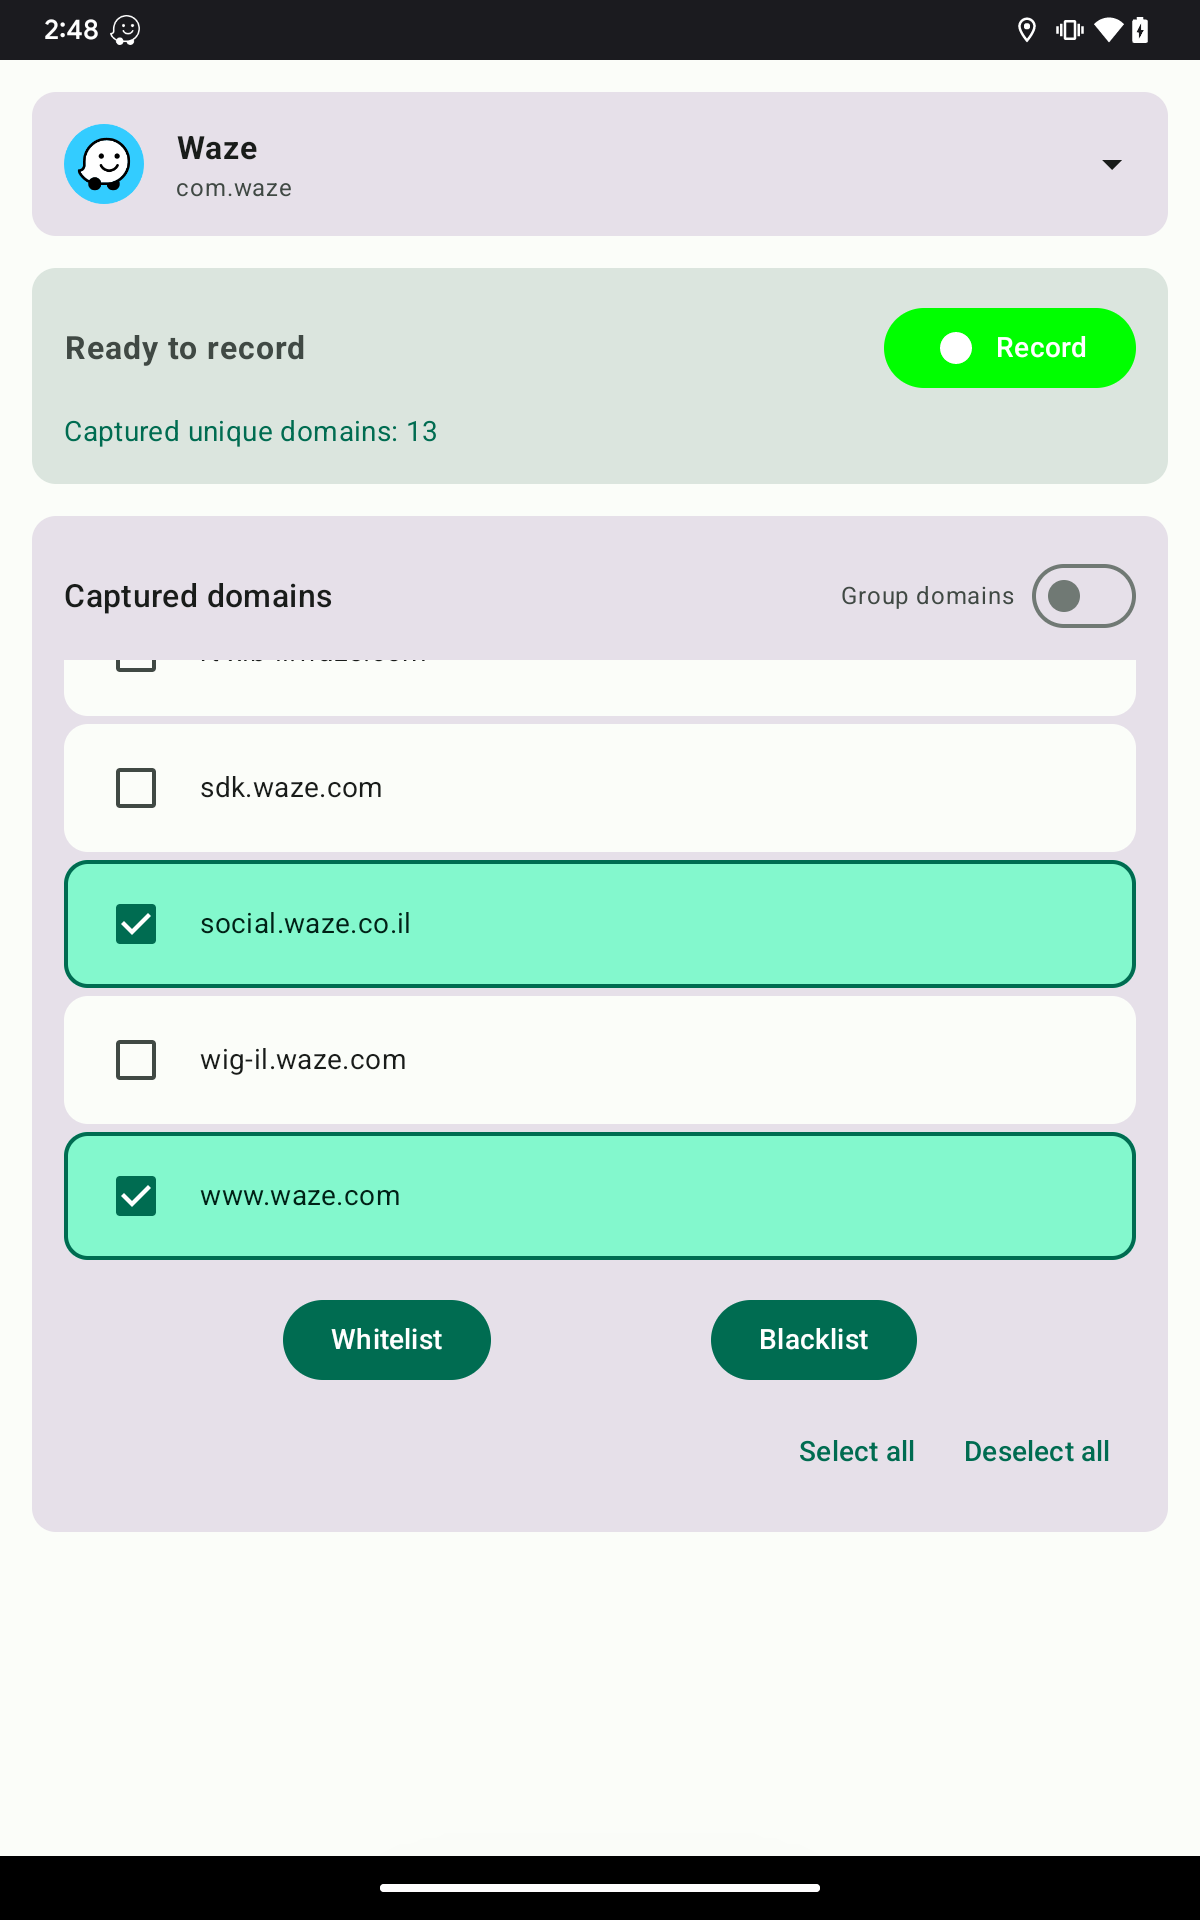Blacklist the selected domains
1200x1920 pixels.
click(814, 1340)
